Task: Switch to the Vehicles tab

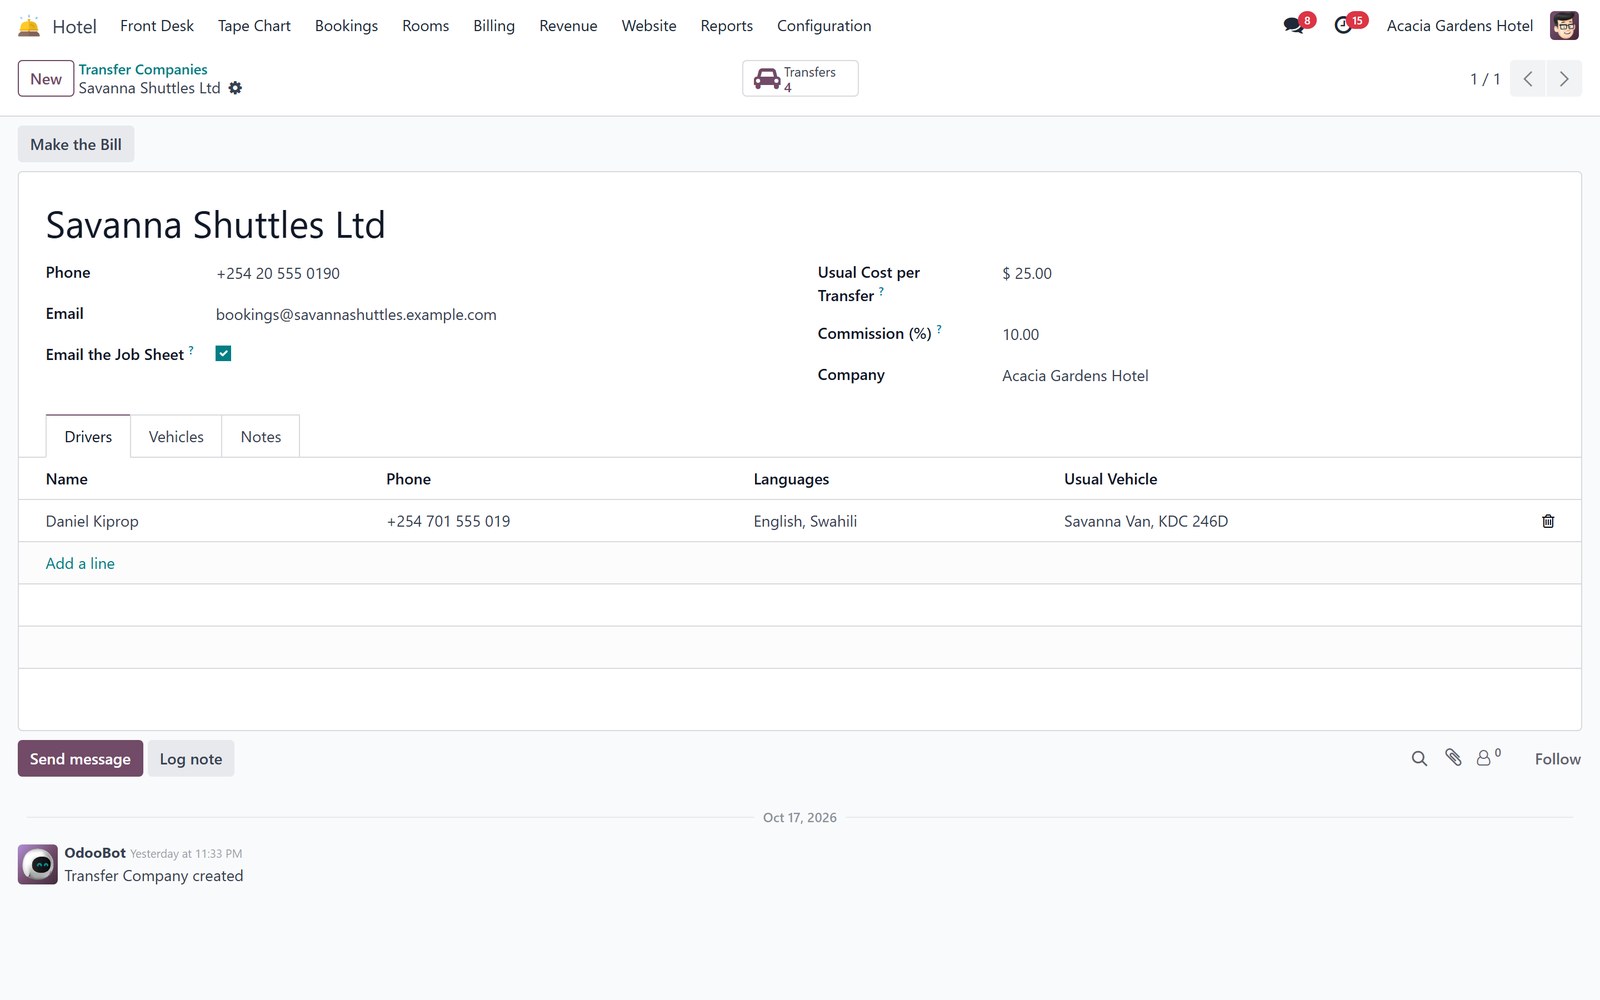Action: (x=176, y=437)
